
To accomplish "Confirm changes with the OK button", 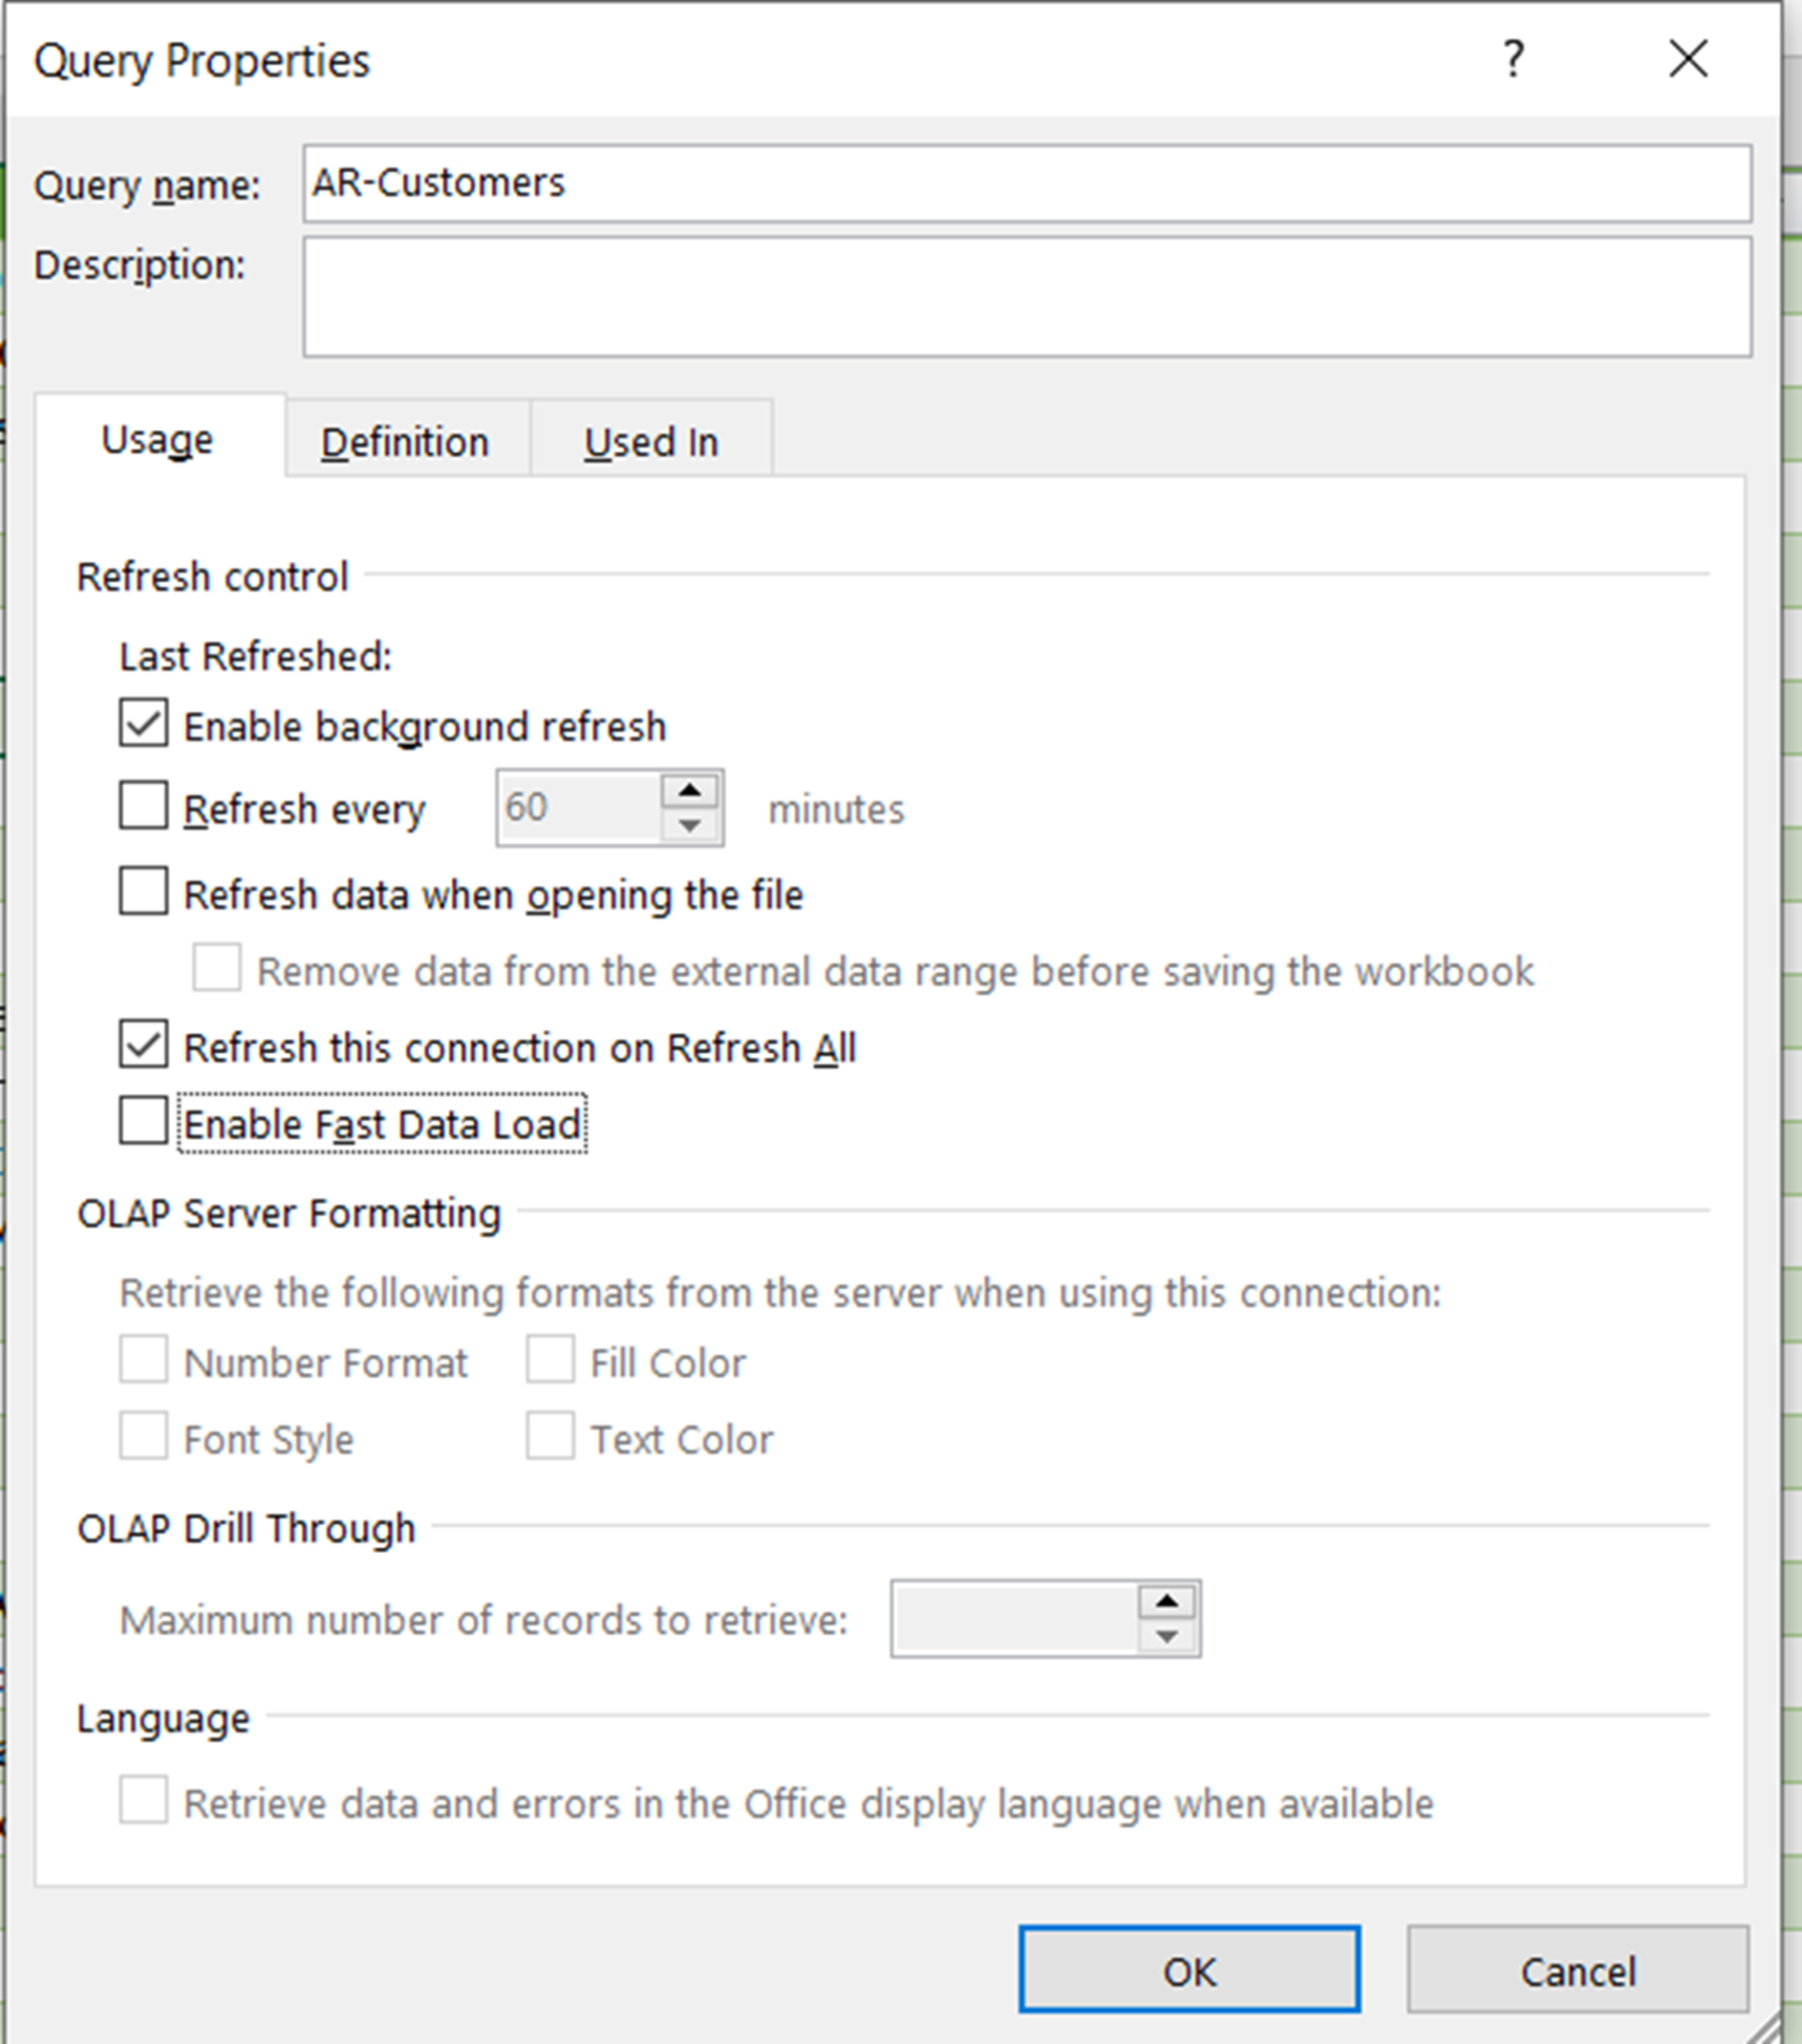I will (x=1190, y=1970).
